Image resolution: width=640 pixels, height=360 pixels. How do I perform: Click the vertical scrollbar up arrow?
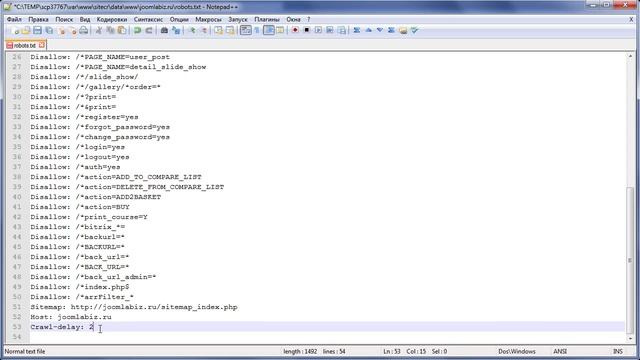click(x=630, y=56)
